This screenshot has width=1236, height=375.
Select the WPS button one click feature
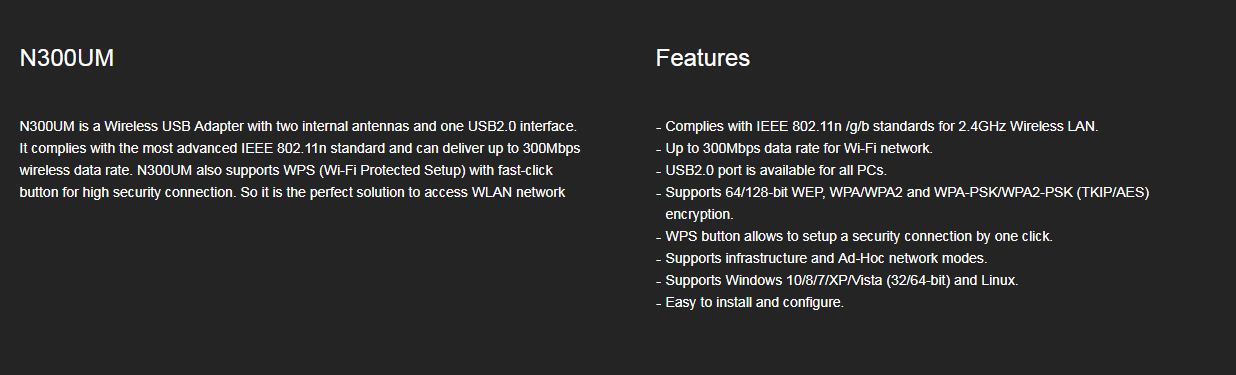[859, 236]
